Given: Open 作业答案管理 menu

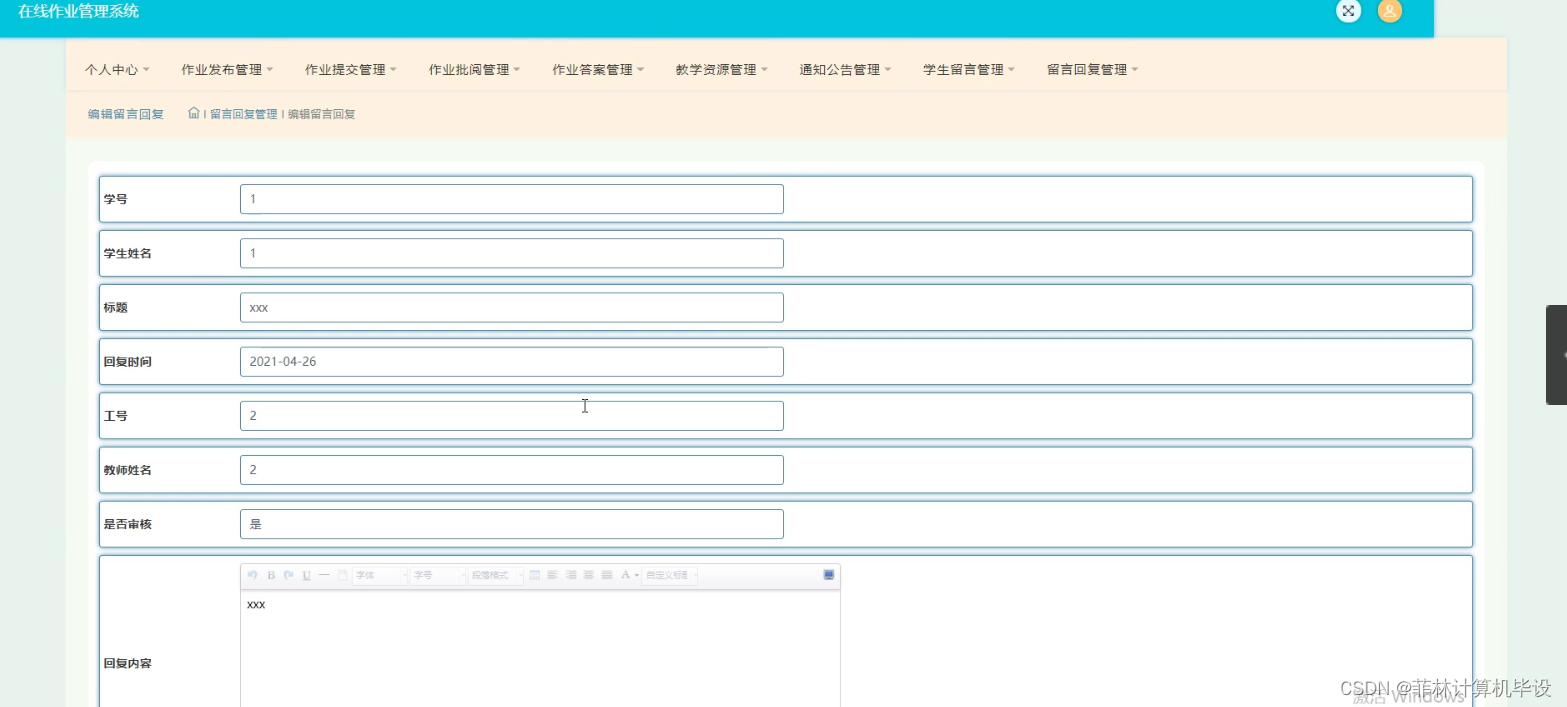Looking at the screenshot, I should tap(598, 70).
